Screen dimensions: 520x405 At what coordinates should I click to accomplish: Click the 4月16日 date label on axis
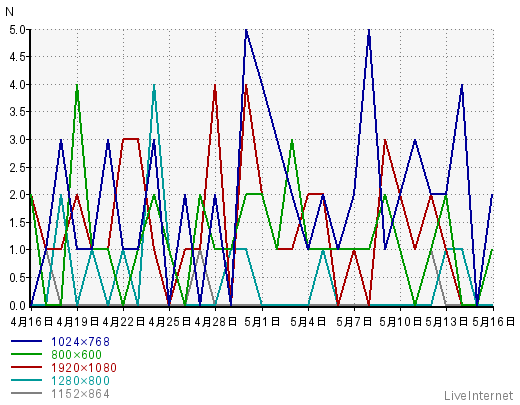[x=32, y=322]
